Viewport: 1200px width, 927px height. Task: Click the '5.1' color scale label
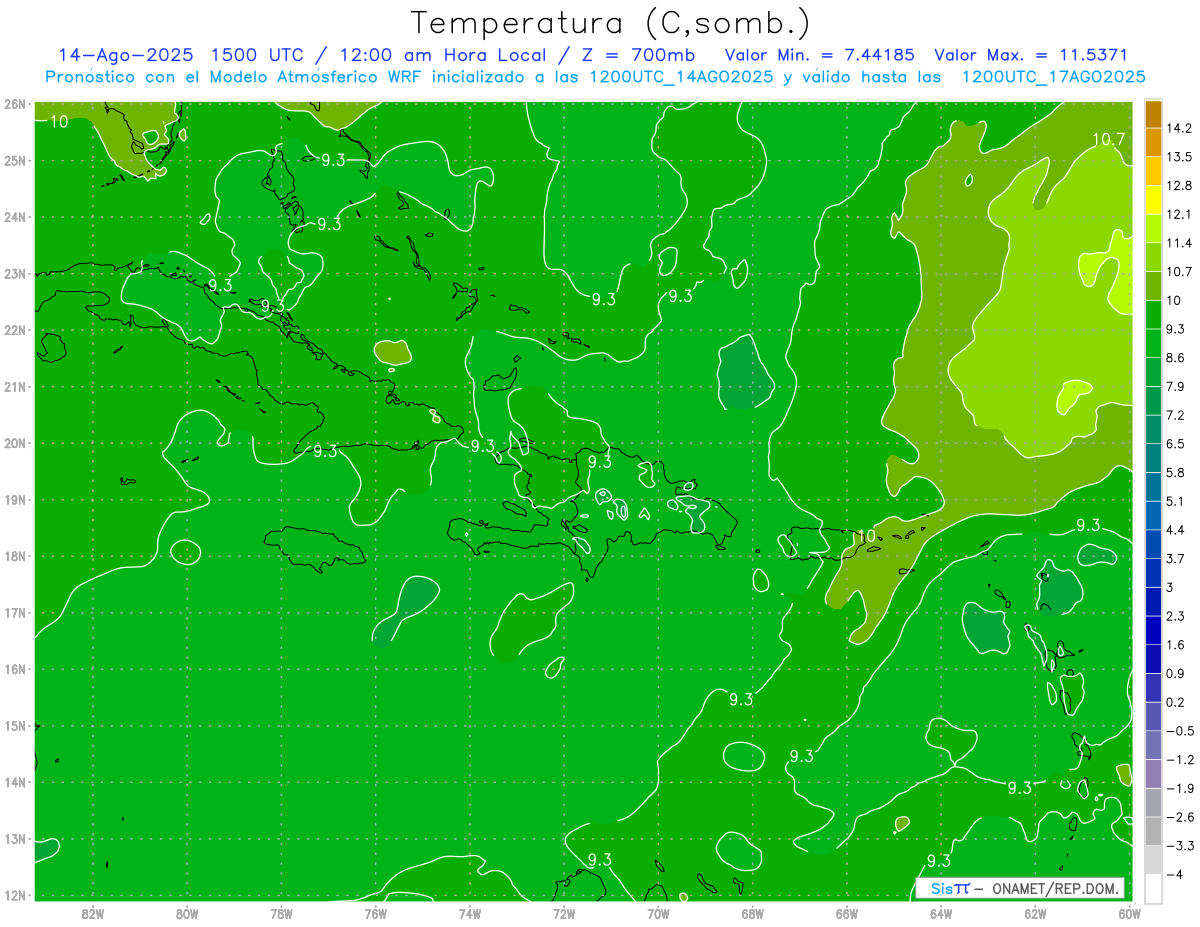pyautogui.click(x=1176, y=501)
